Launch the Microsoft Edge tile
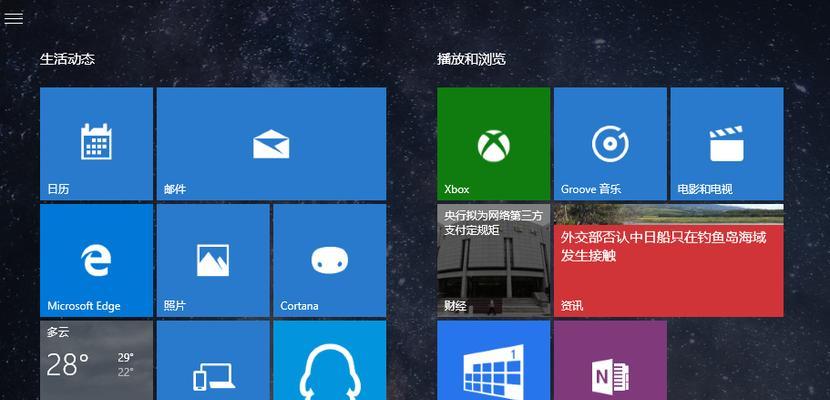The image size is (830, 400). coord(96,260)
